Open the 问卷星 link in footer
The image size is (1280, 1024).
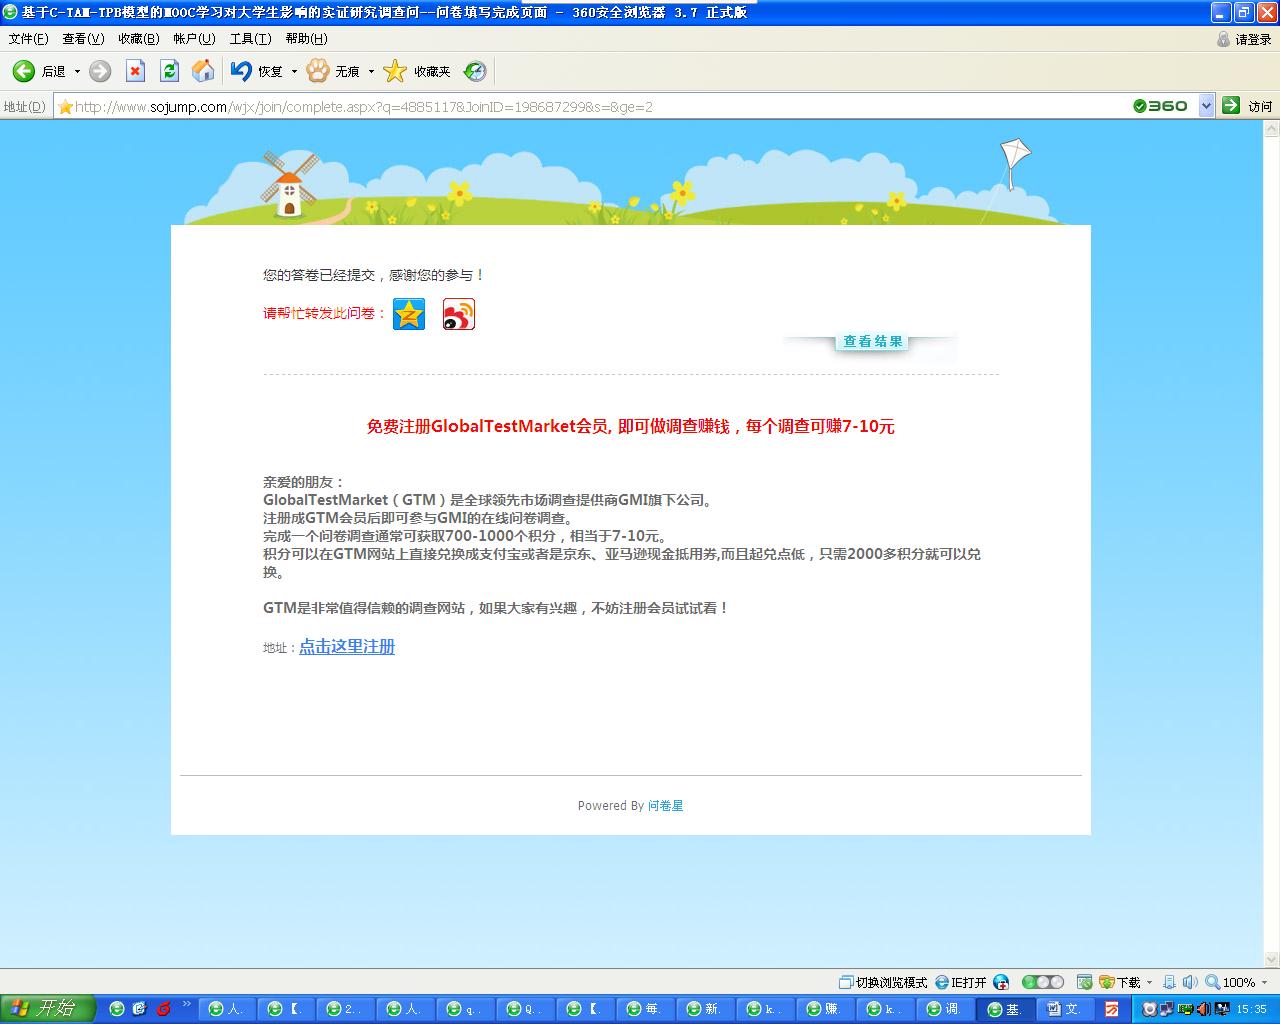(x=666, y=806)
